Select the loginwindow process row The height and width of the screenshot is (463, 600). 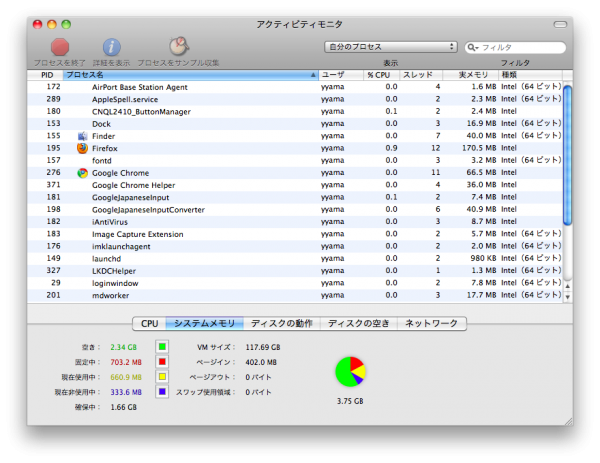coord(295,283)
